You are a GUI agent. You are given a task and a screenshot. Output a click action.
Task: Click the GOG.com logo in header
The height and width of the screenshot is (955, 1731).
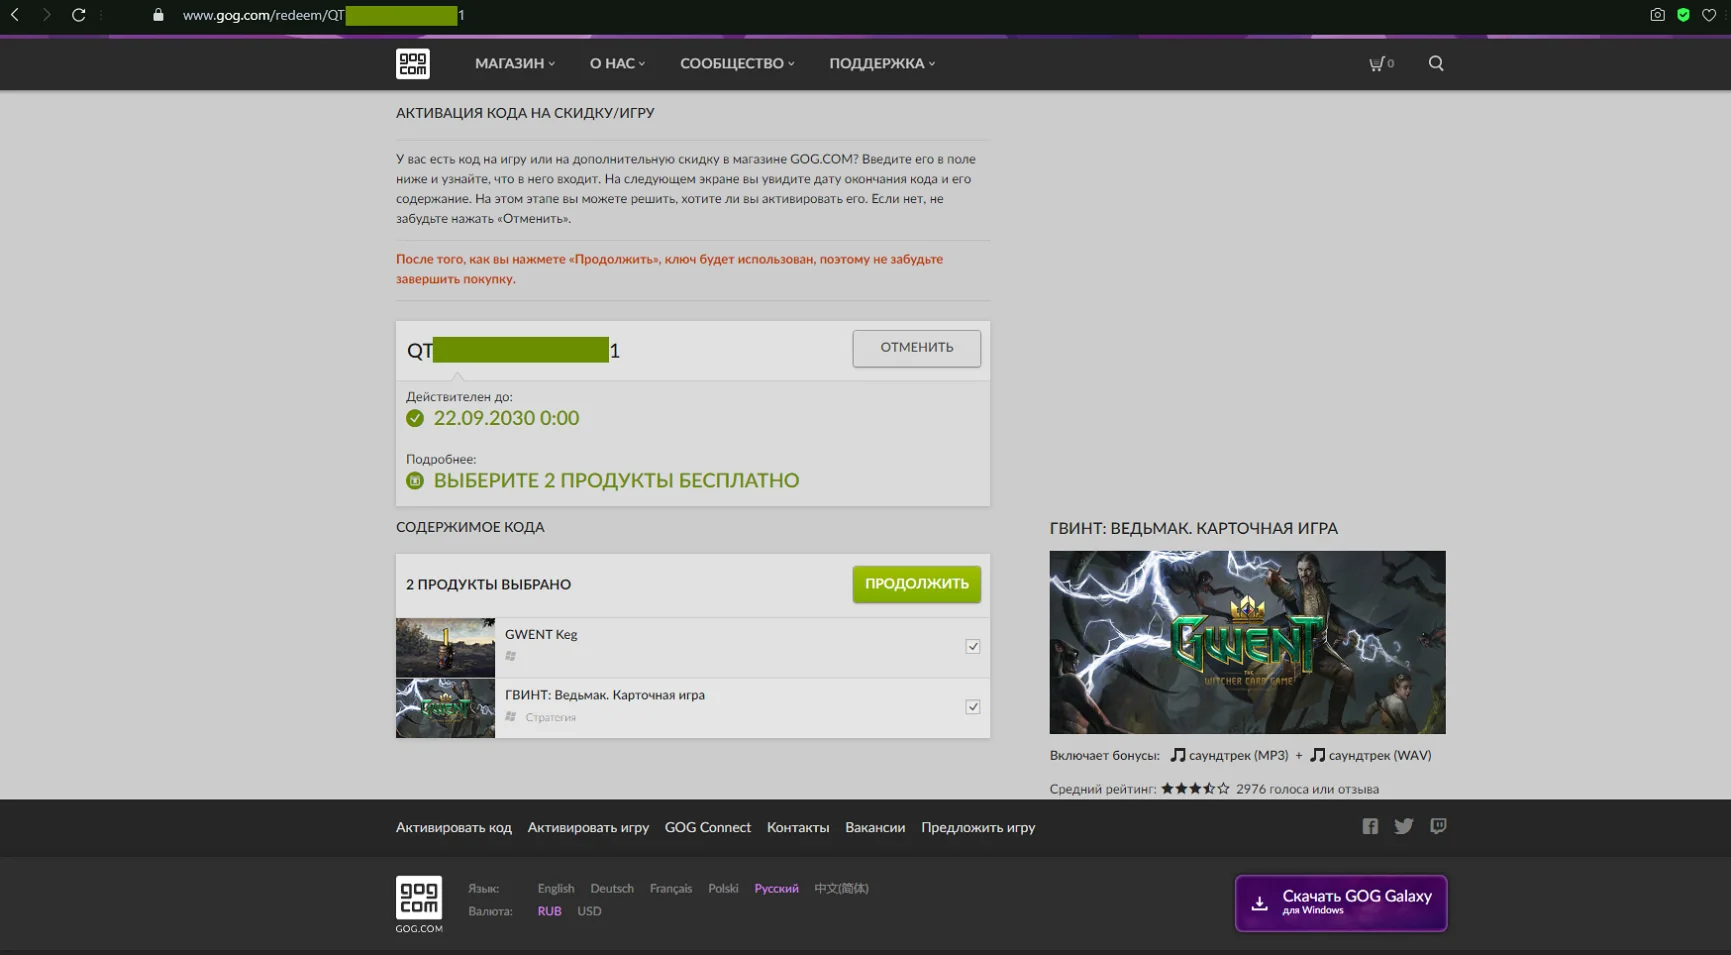[x=412, y=64]
